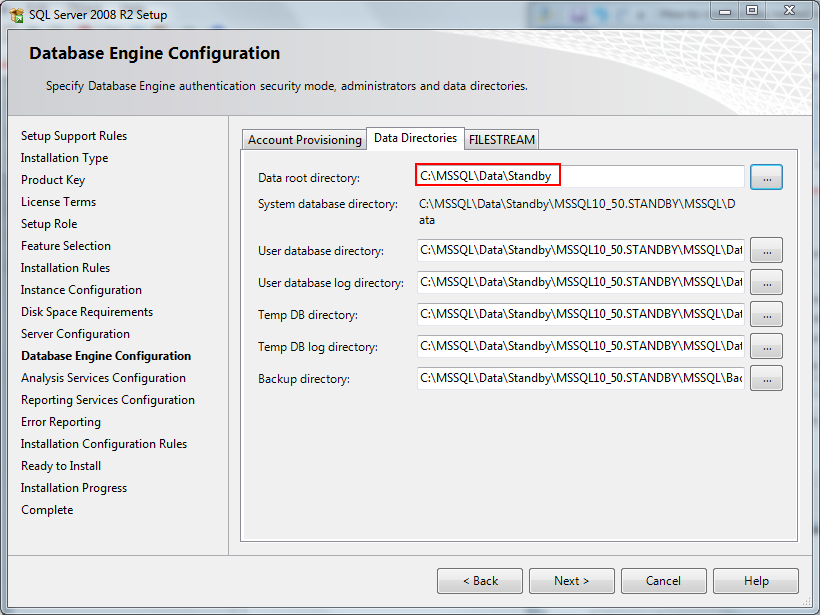
Task: Click the Analysis Services Configuration step
Action: (x=104, y=378)
